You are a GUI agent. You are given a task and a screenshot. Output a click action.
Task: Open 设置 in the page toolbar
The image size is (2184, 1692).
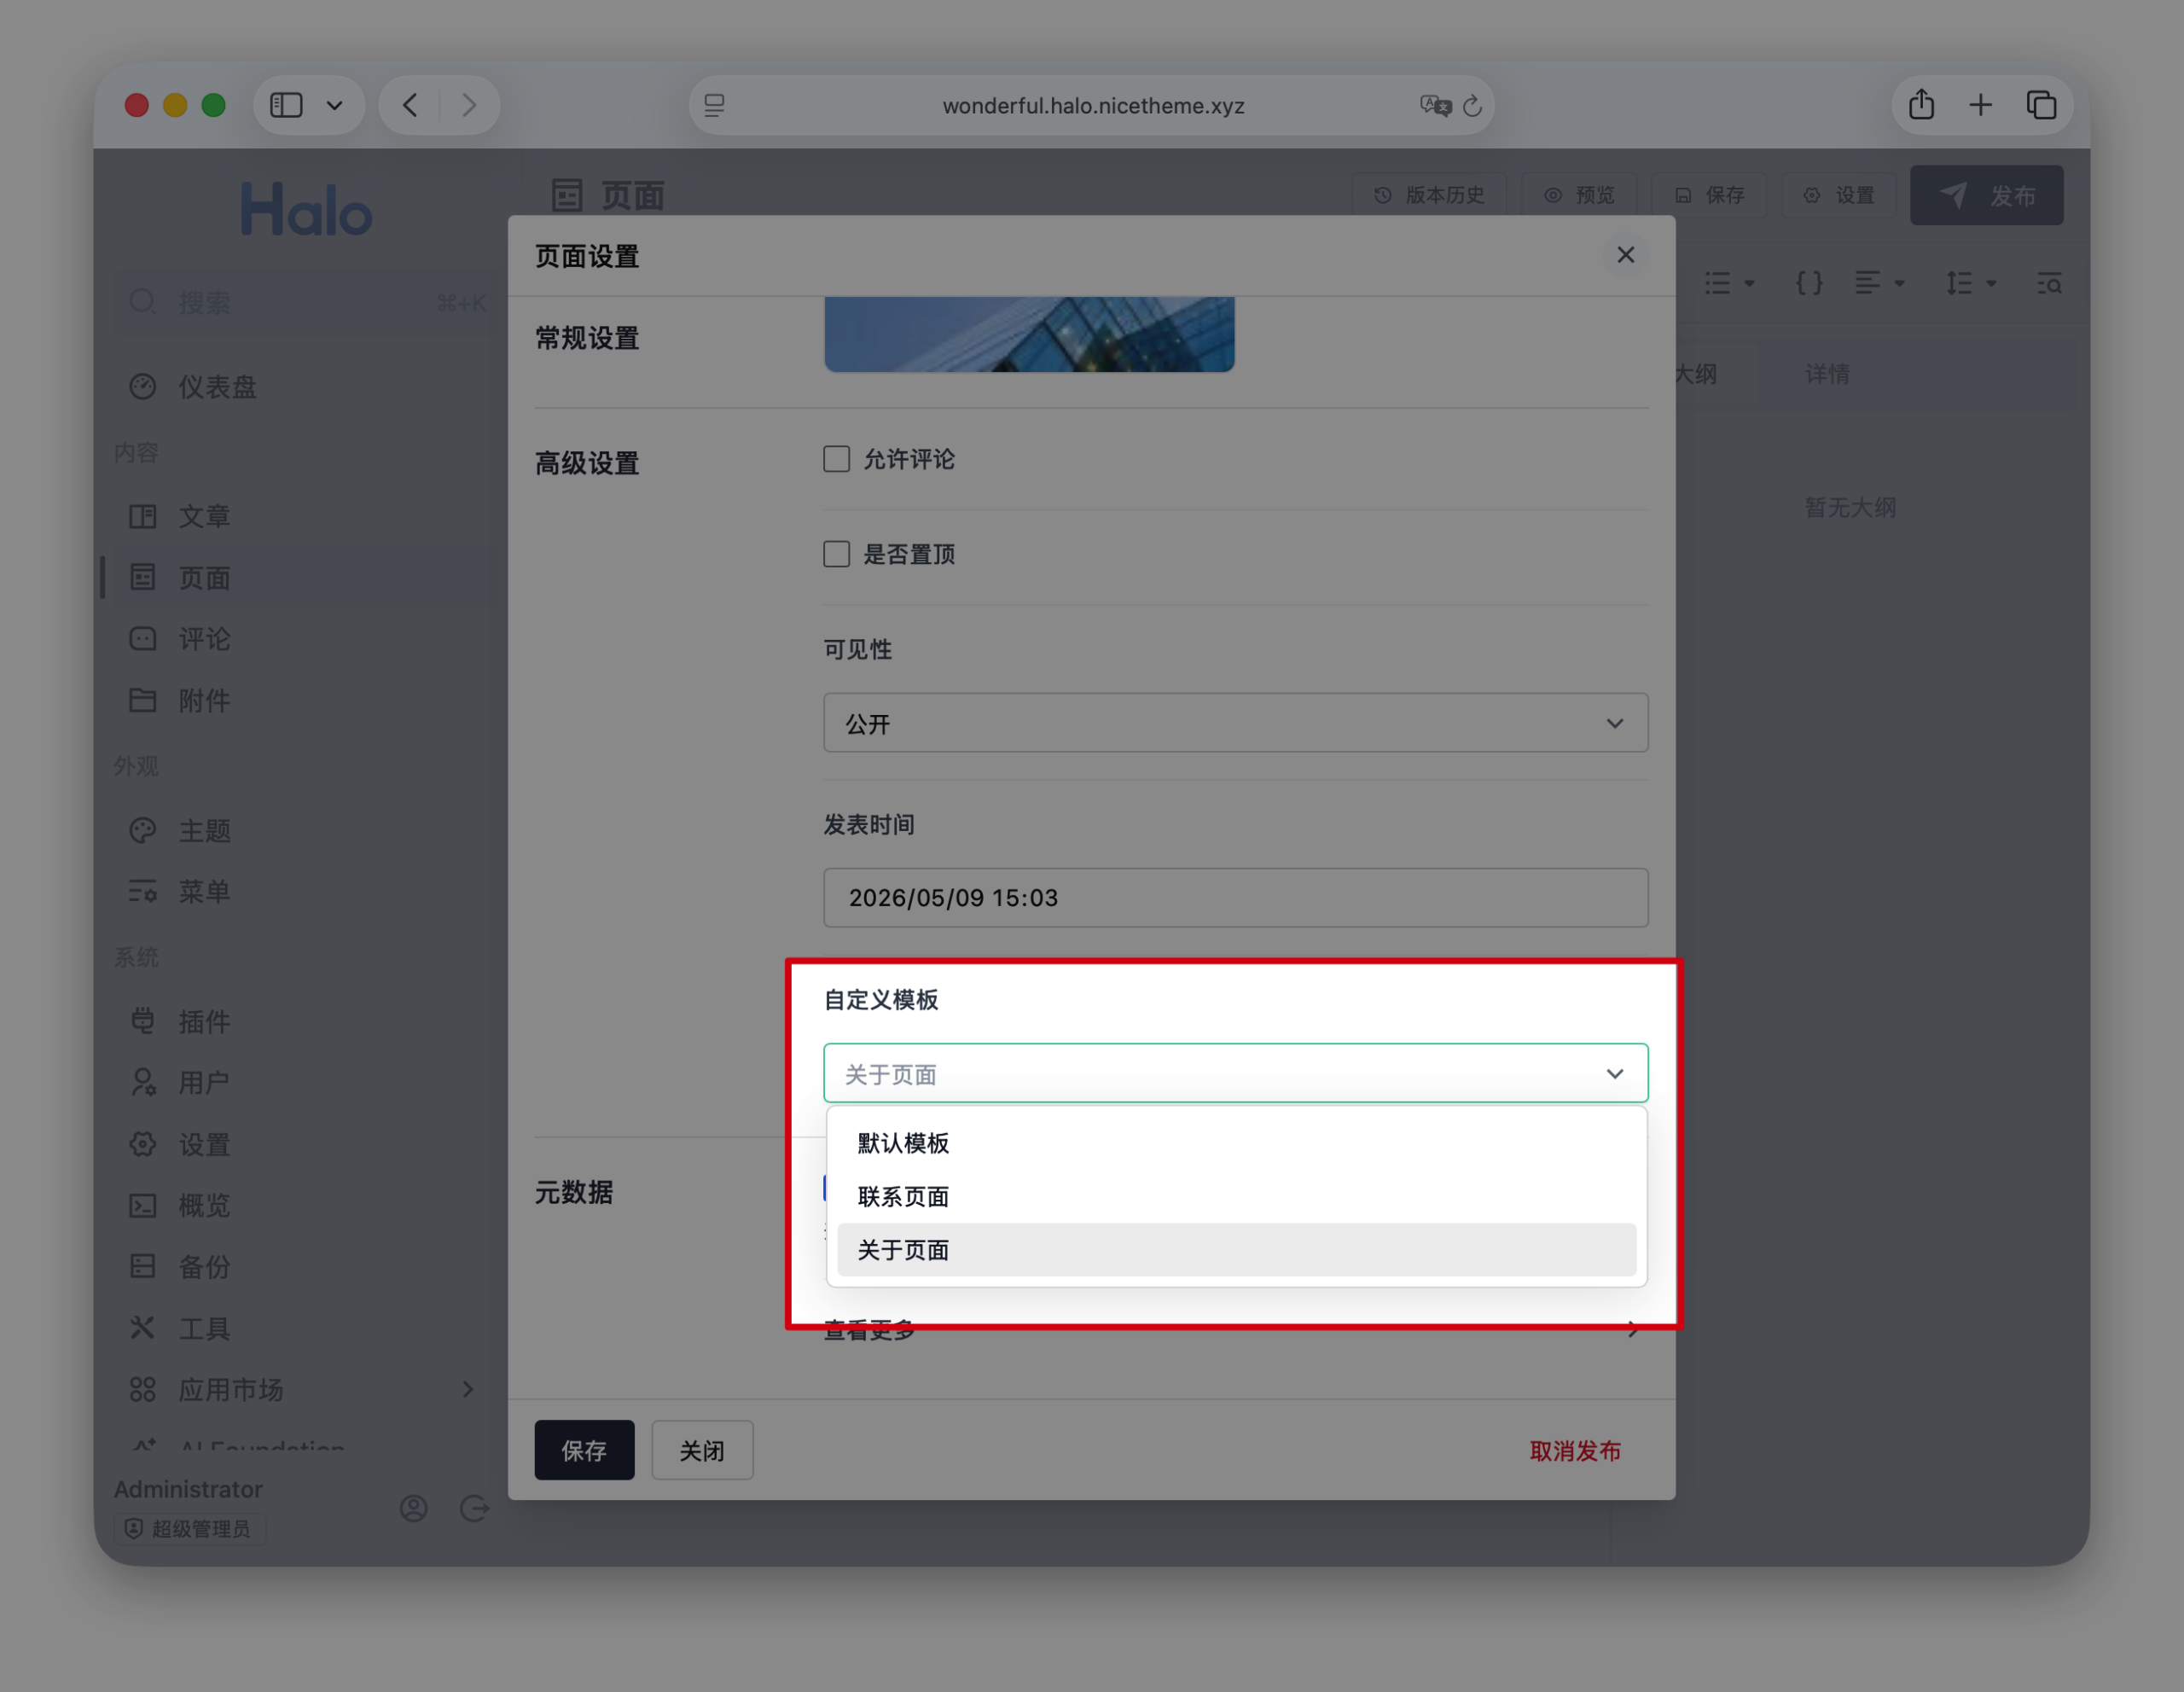click(x=1838, y=195)
